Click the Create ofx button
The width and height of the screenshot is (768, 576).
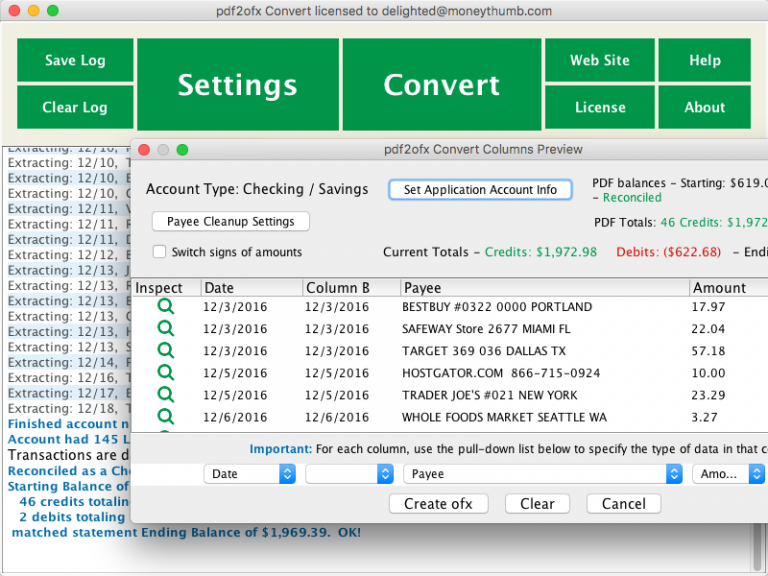coord(438,504)
